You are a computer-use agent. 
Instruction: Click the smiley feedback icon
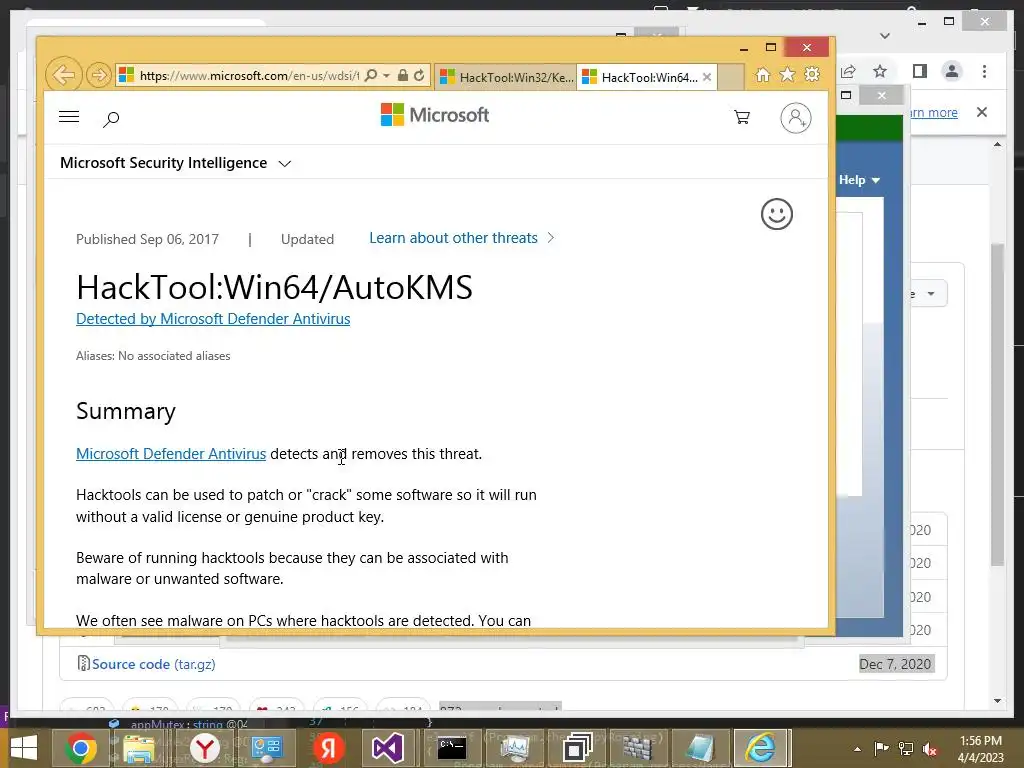[776, 214]
